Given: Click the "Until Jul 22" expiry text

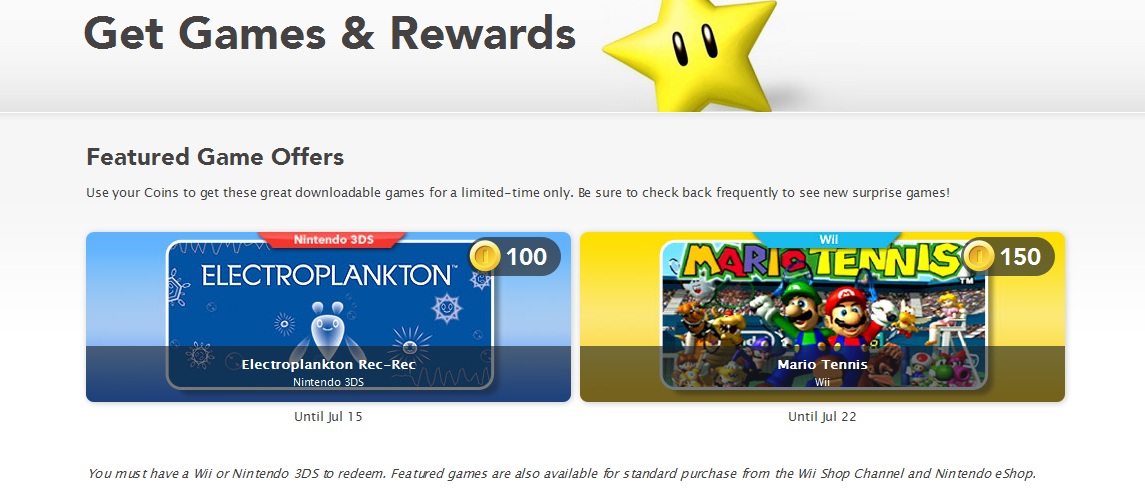Looking at the screenshot, I should (822, 417).
